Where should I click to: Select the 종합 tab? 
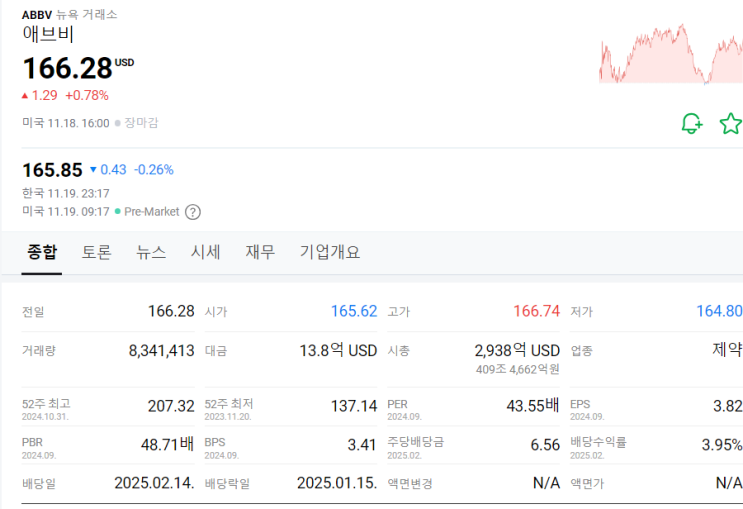(42, 252)
